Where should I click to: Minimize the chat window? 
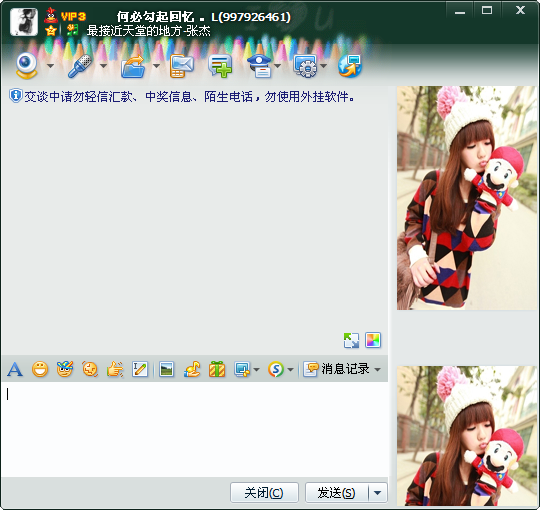click(460, 10)
